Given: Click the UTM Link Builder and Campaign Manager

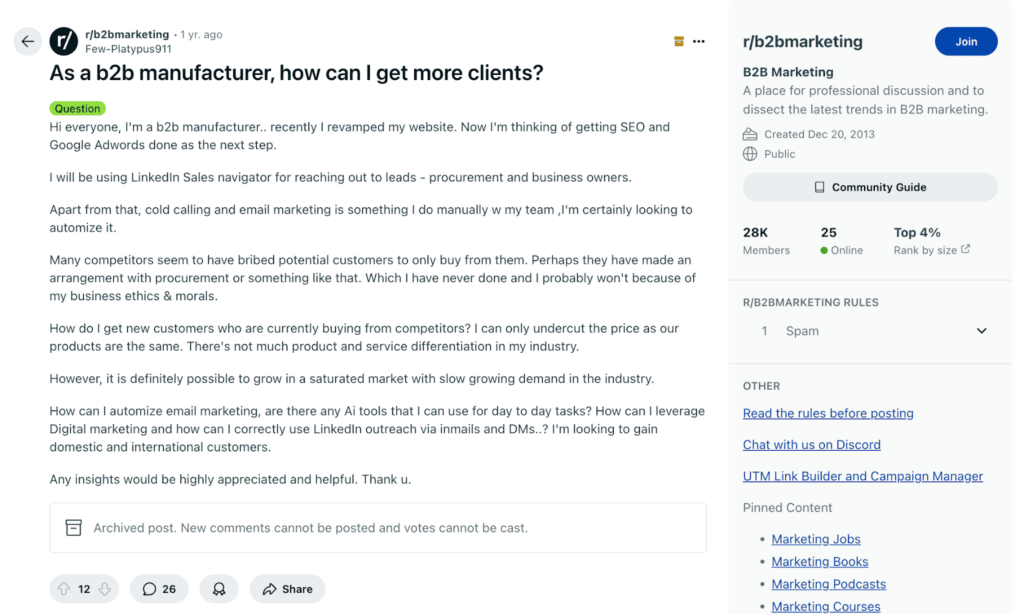Looking at the screenshot, I should (863, 475).
